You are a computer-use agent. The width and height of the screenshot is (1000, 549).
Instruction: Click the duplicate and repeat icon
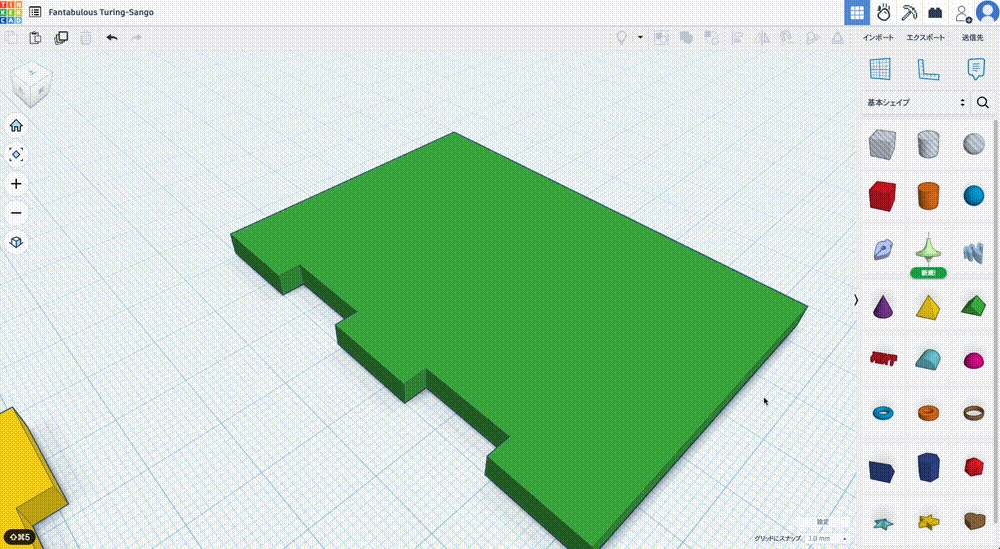pyautogui.click(x=62, y=38)
